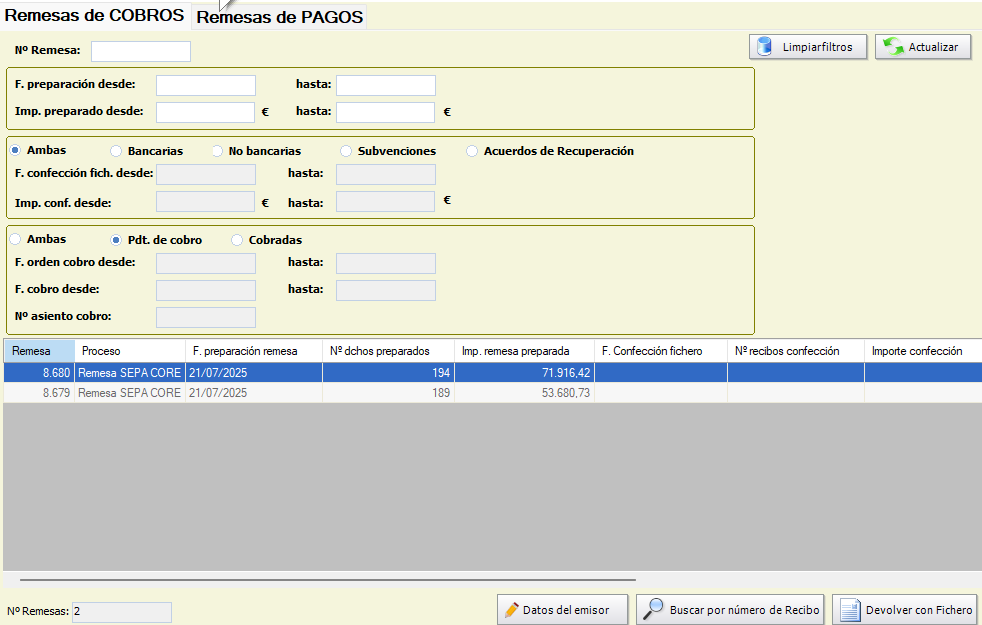Screen dimensions: 982x625
Task: Focus the F. preparación desde date field
Action: pyautogui.click(x=205, y=86)
